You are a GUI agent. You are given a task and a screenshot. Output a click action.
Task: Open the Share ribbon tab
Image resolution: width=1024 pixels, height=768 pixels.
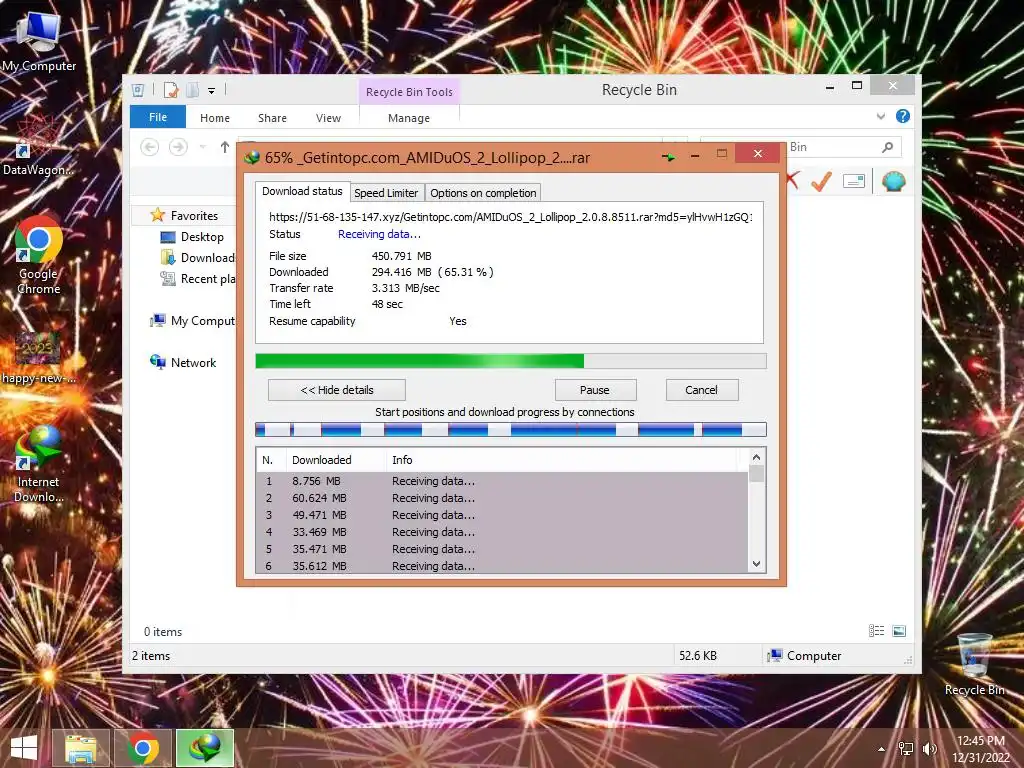click(x=272, y=118)
